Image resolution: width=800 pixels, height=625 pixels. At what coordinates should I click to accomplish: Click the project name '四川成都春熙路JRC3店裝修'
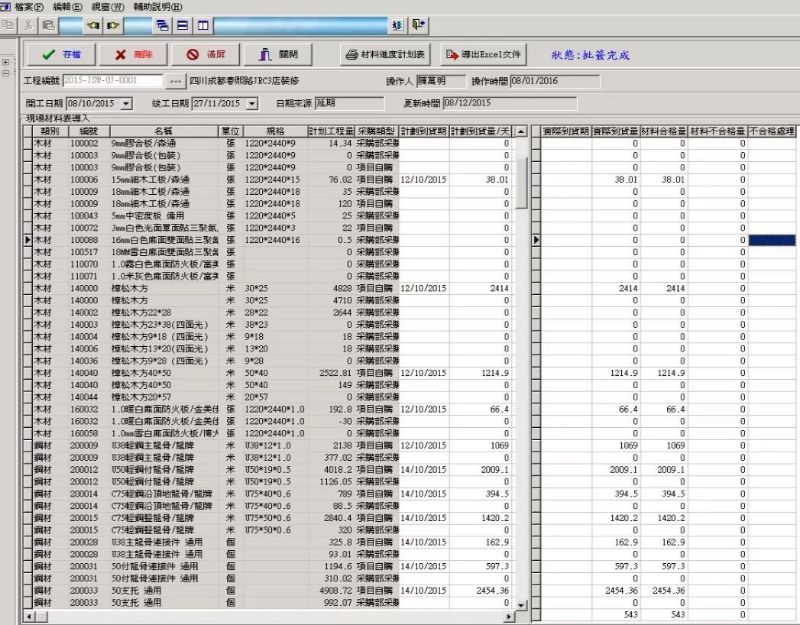coord(244,81)
